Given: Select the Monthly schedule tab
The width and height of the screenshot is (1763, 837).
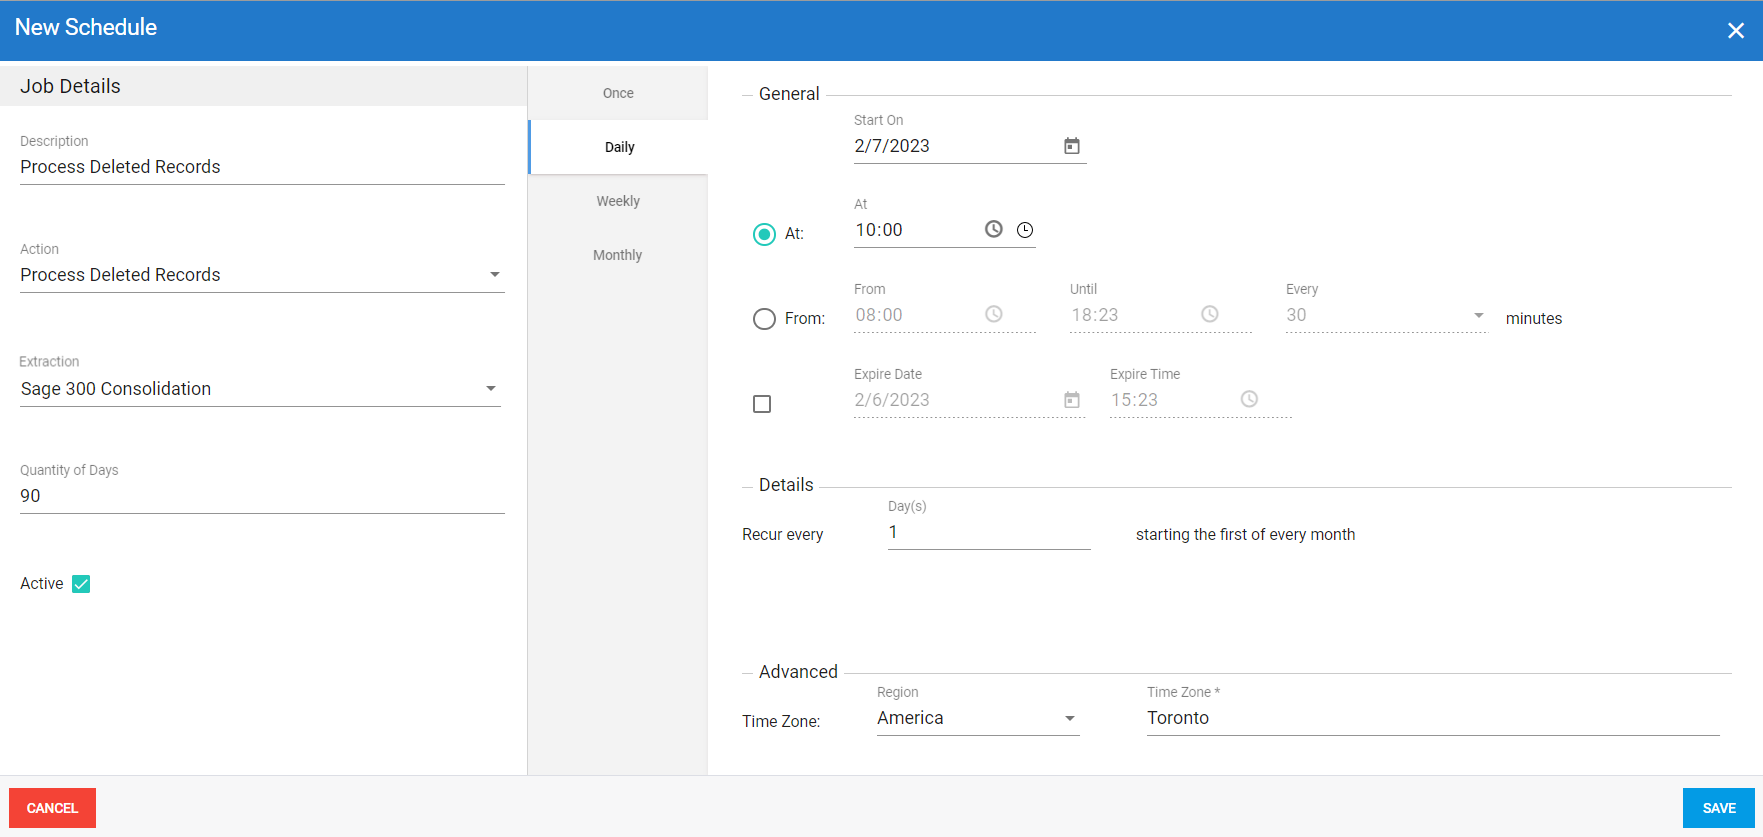Looking at the screenshot, I should 618,255.
